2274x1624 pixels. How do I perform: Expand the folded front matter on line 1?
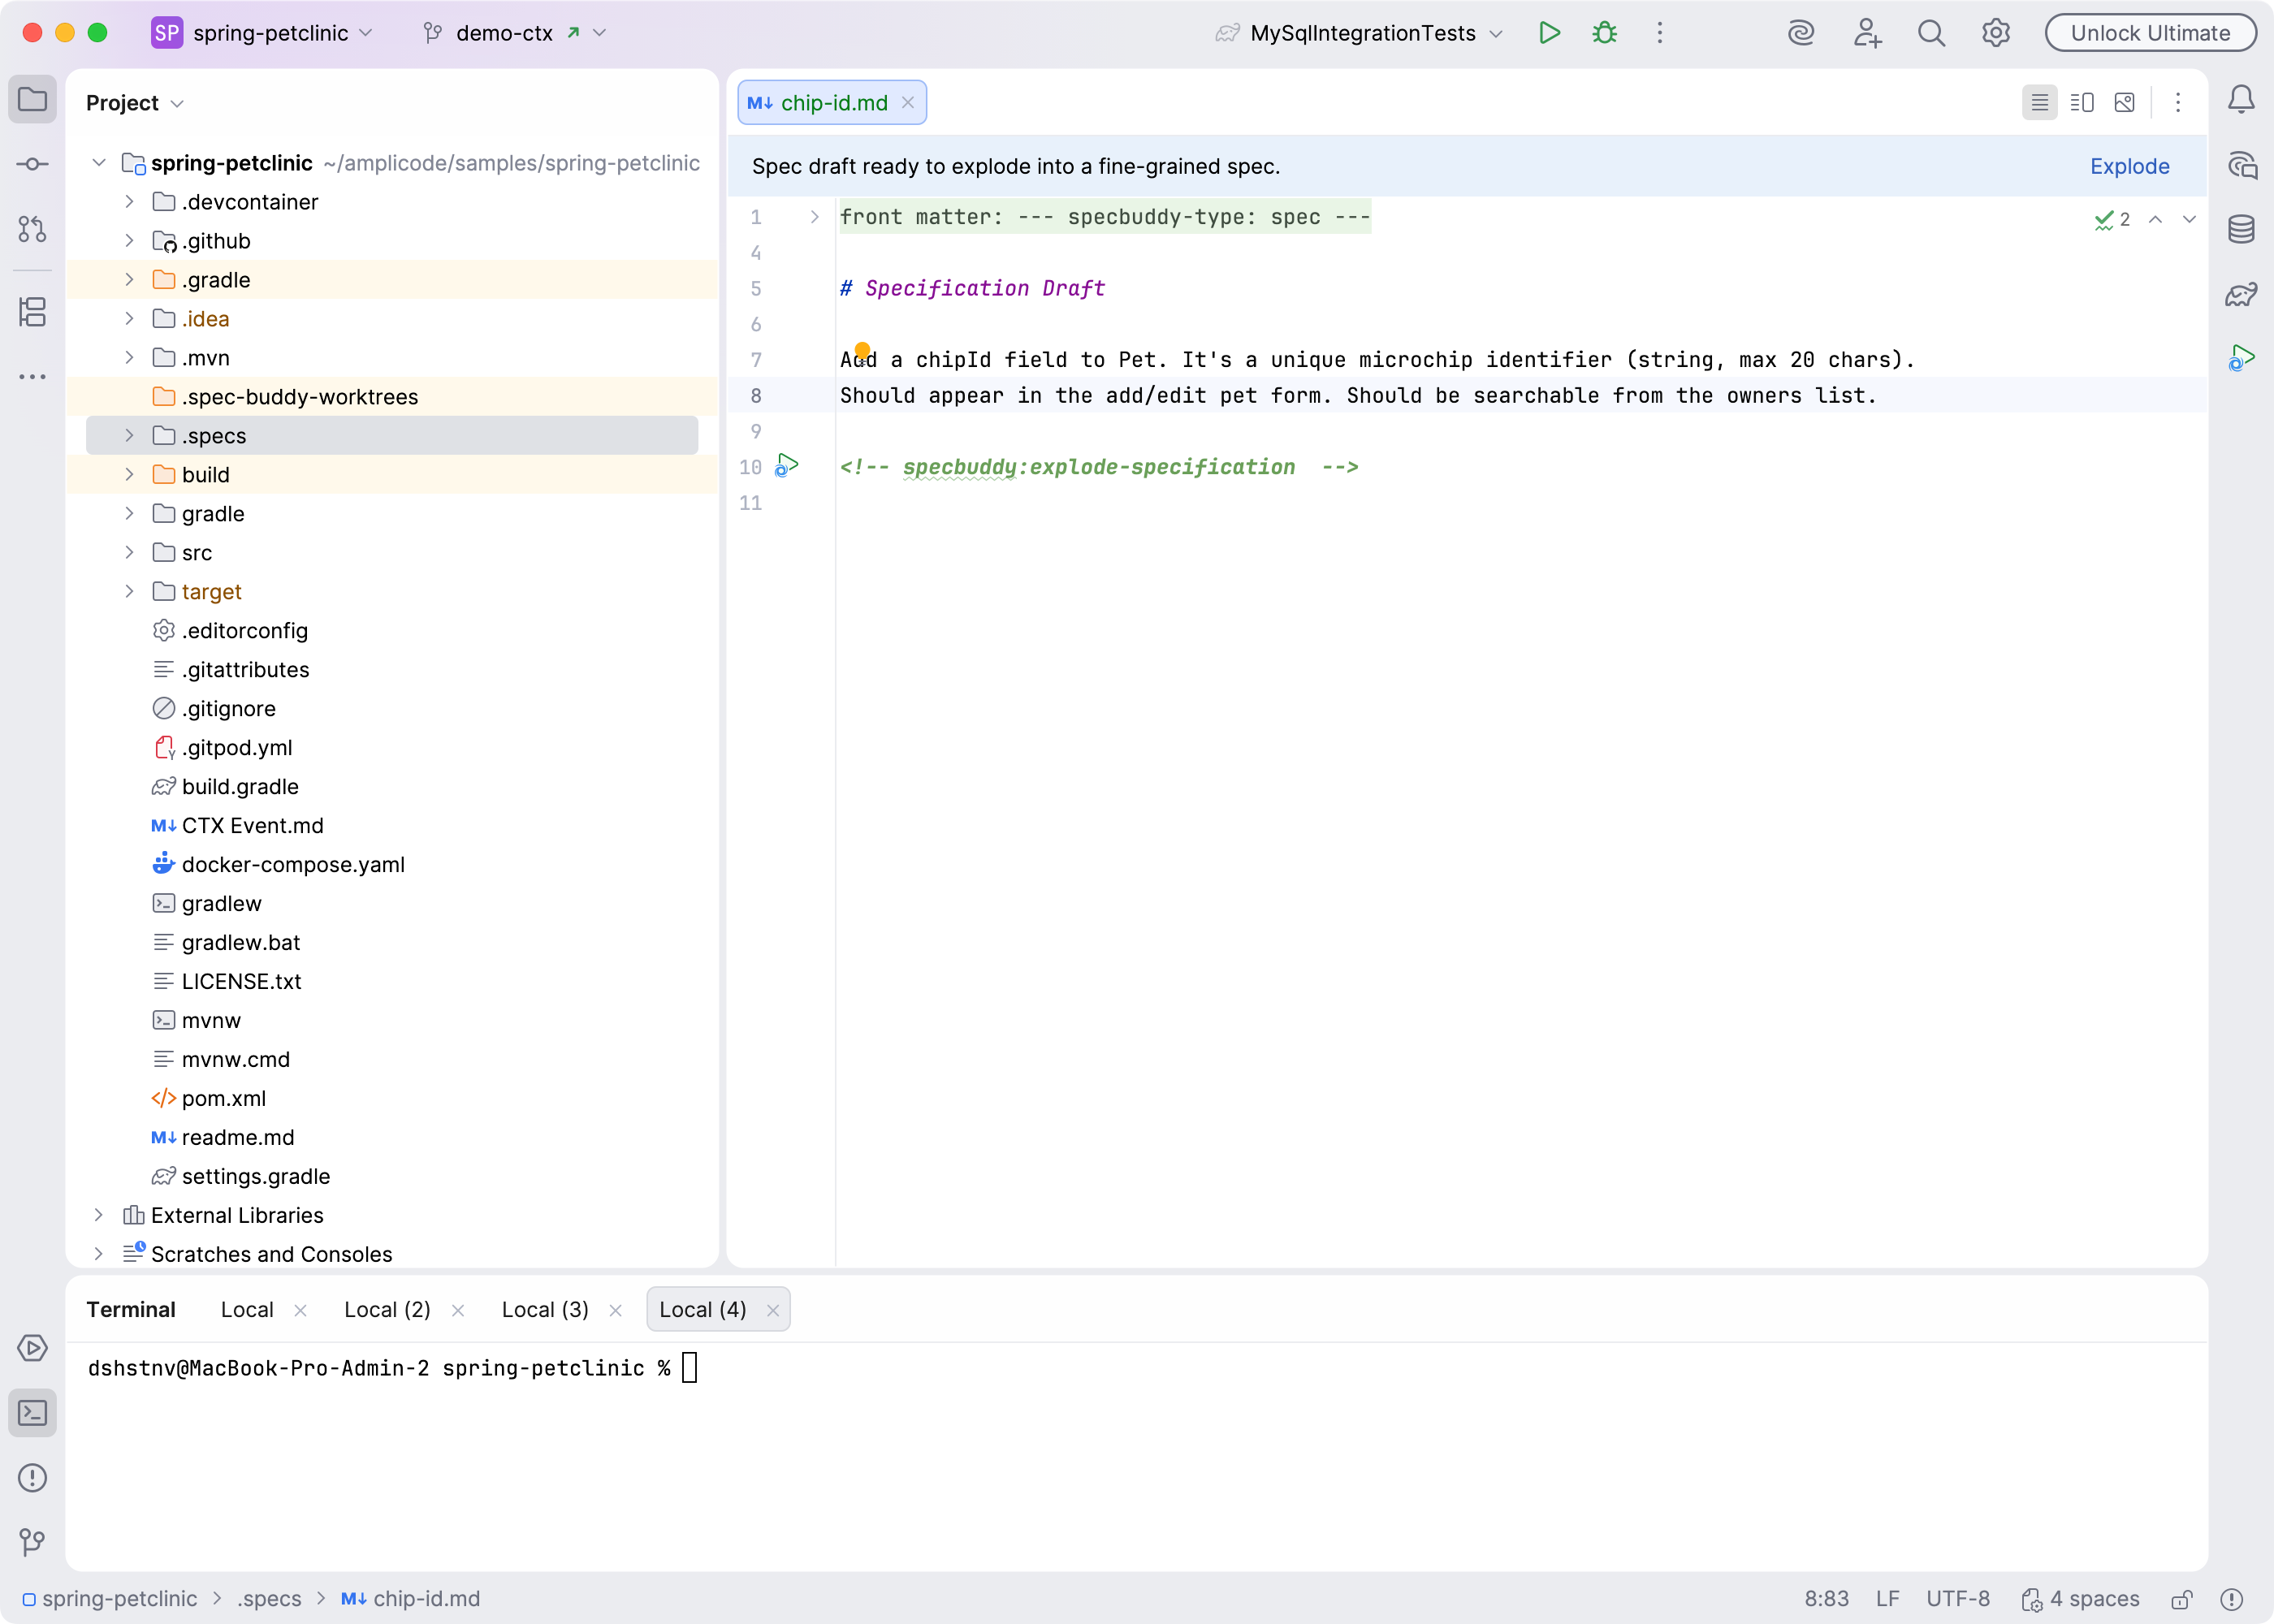point(814,217)
